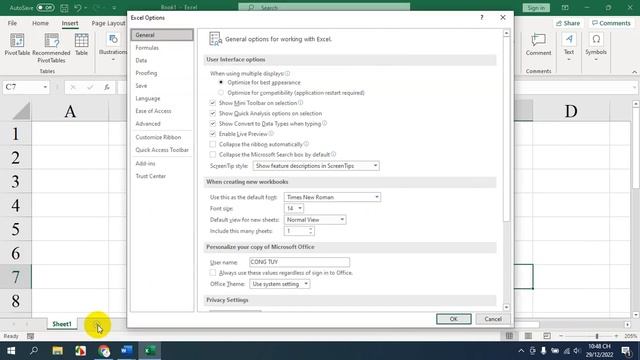The height and width of the screenshot is (360, 640).
Task: Select Optimize for best appearance
Action: [221, 82]
